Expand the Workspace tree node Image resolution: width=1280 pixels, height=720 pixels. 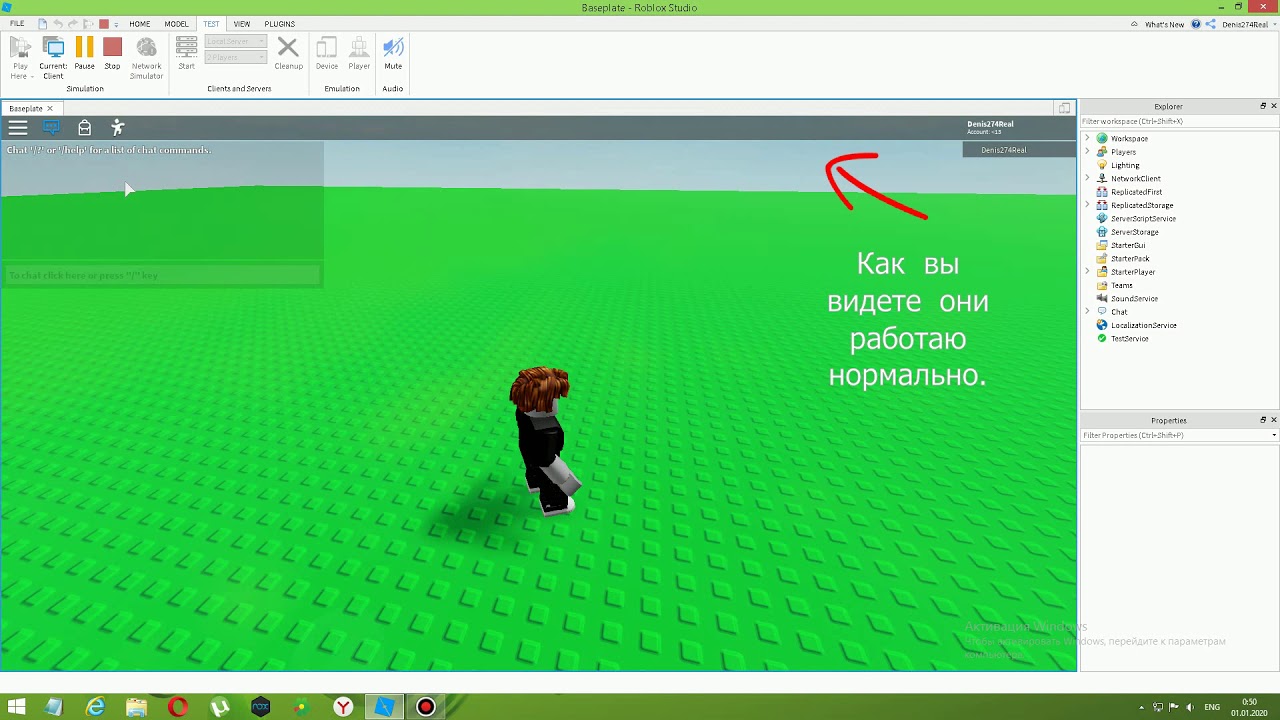tap(1088, 138)
